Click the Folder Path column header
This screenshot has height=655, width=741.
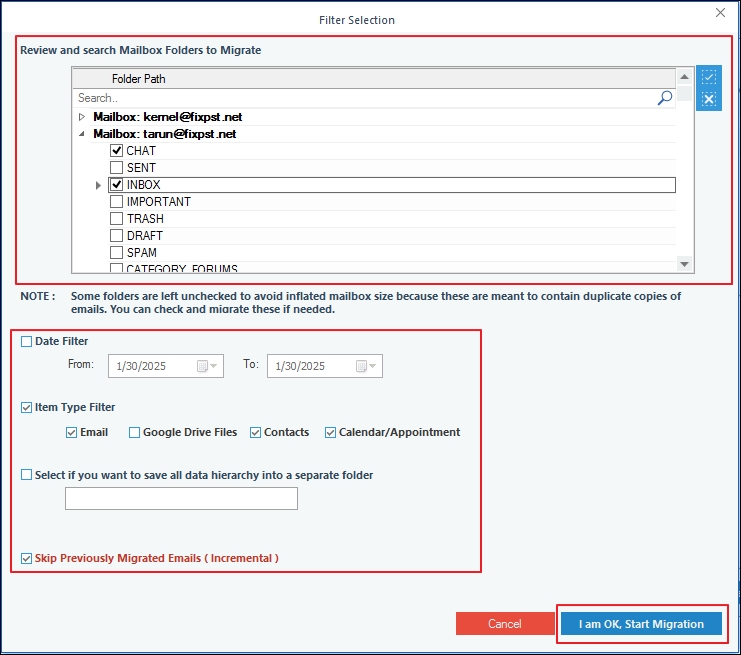[x=374, y=78]
